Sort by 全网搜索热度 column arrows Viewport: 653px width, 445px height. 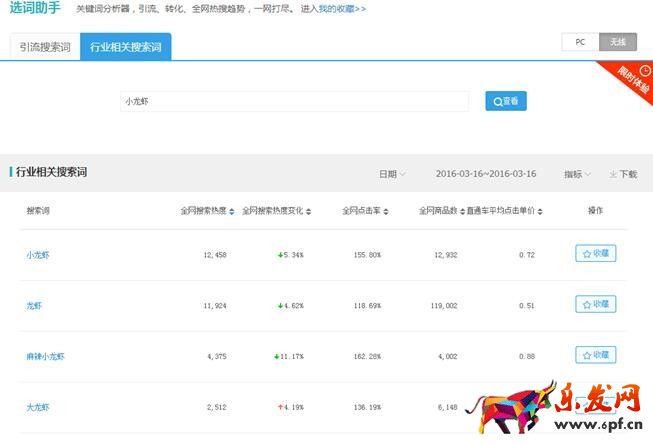click(232, 211)
